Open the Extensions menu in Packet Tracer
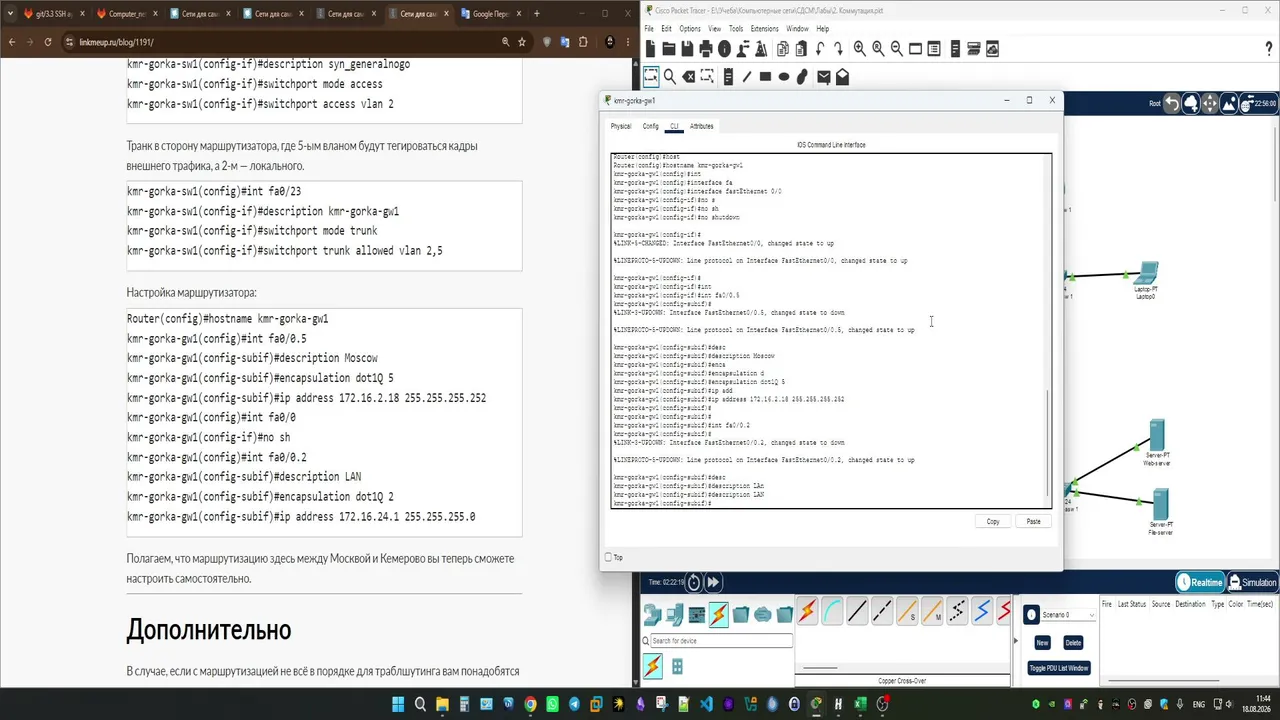The width and height of the screenshot is (1280, 720). click(x=764, y=29)
